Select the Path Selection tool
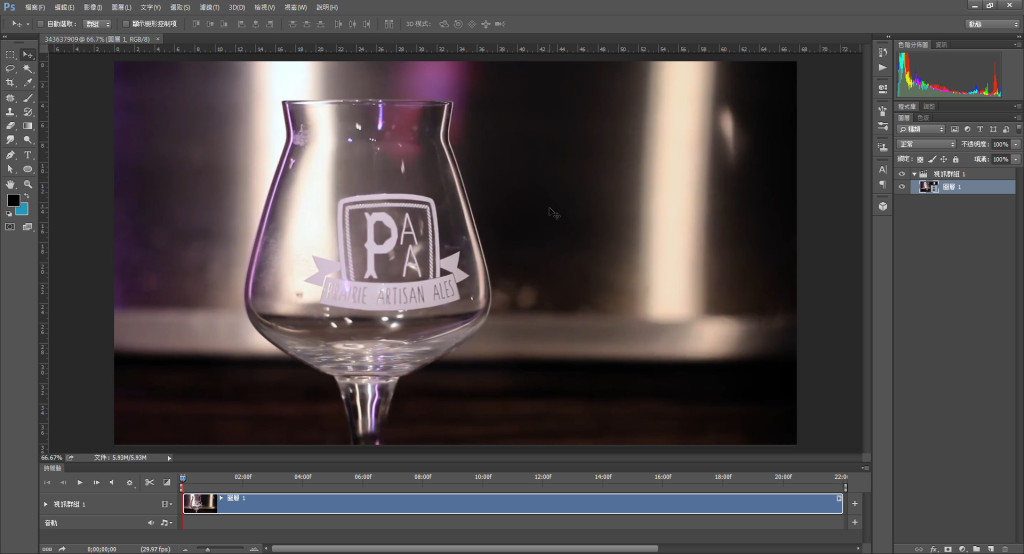The image size is (1024, 554). [x=10, y=169]
